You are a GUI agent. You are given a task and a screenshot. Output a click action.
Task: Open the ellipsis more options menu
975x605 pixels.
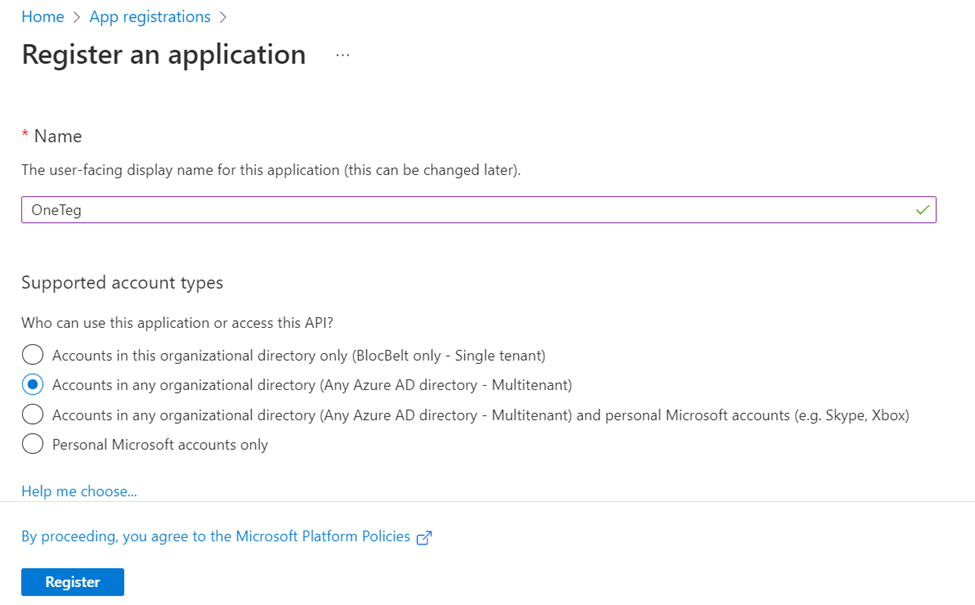pos(343,55)
